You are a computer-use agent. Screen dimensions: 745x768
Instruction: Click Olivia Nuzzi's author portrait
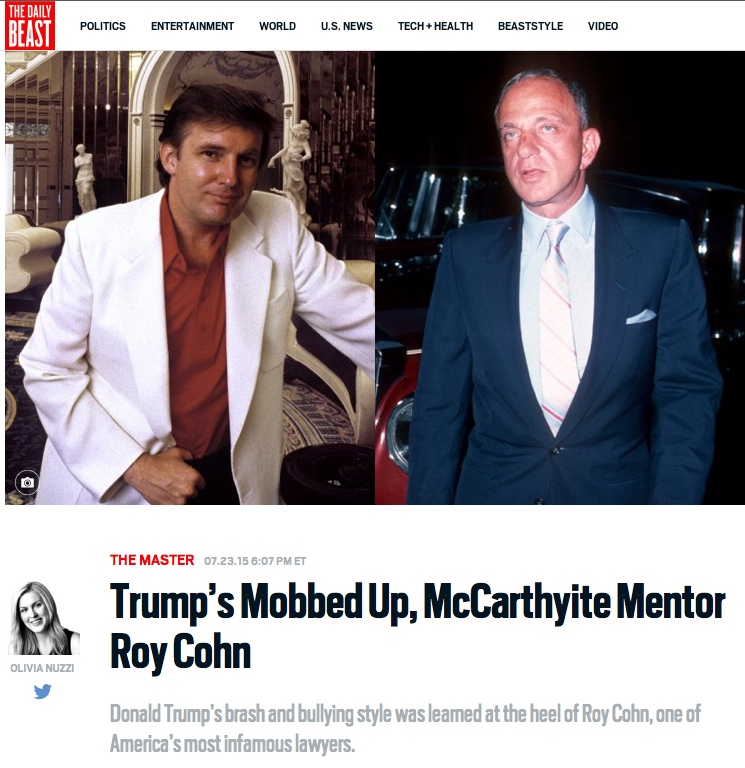[x=44, y=618]
